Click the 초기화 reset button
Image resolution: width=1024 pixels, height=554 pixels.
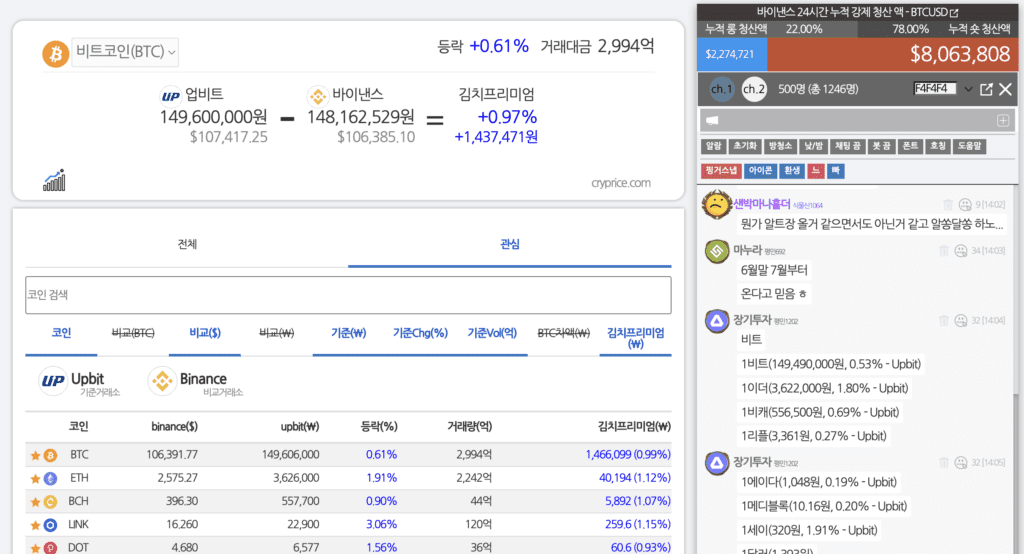(x=745, y=146)
